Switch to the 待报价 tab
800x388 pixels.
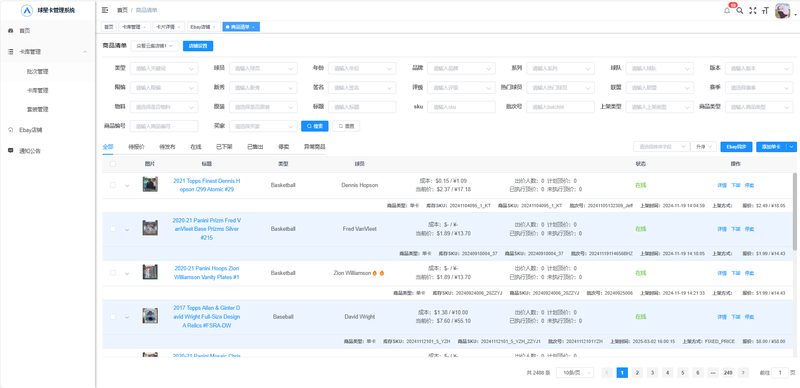136,147
